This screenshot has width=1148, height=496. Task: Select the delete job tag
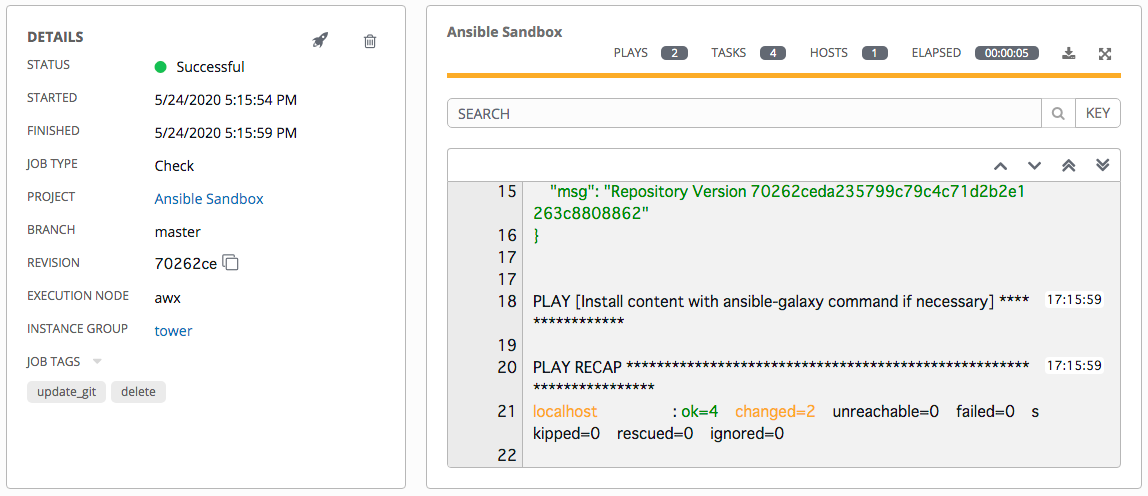(x=138, y=392)
